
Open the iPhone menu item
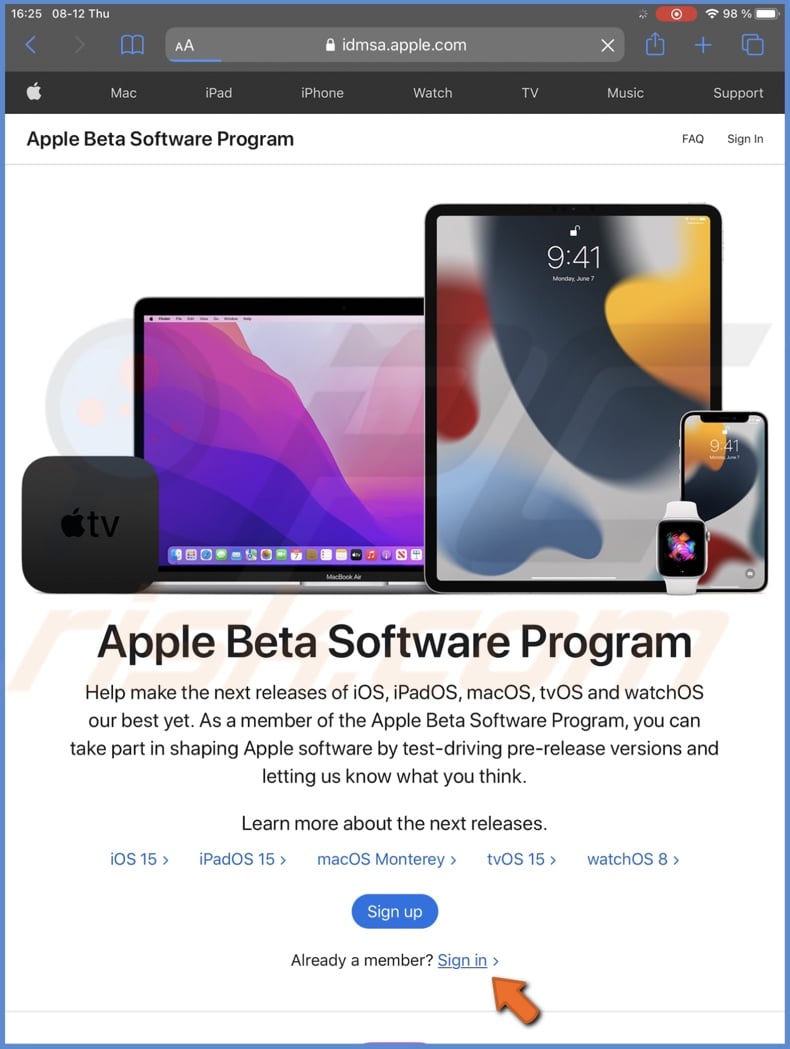coord(322,93)
